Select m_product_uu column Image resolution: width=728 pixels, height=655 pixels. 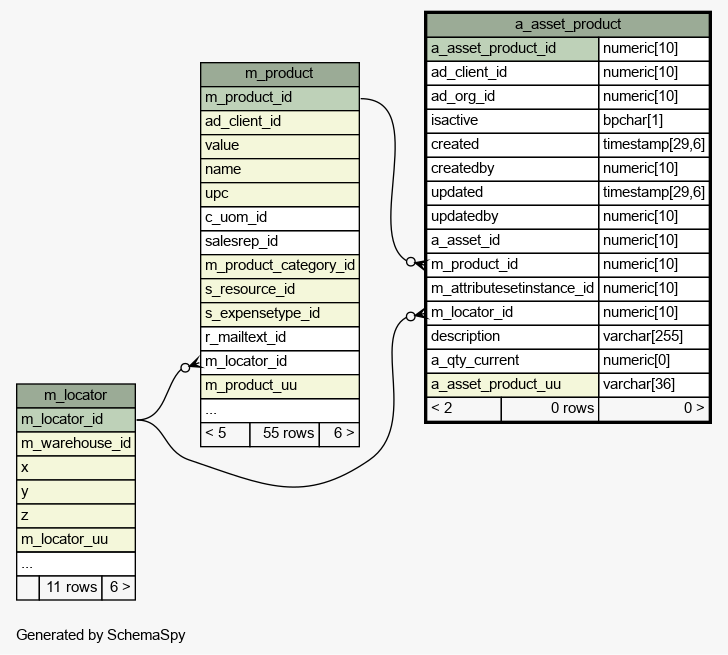click(280, 386)
